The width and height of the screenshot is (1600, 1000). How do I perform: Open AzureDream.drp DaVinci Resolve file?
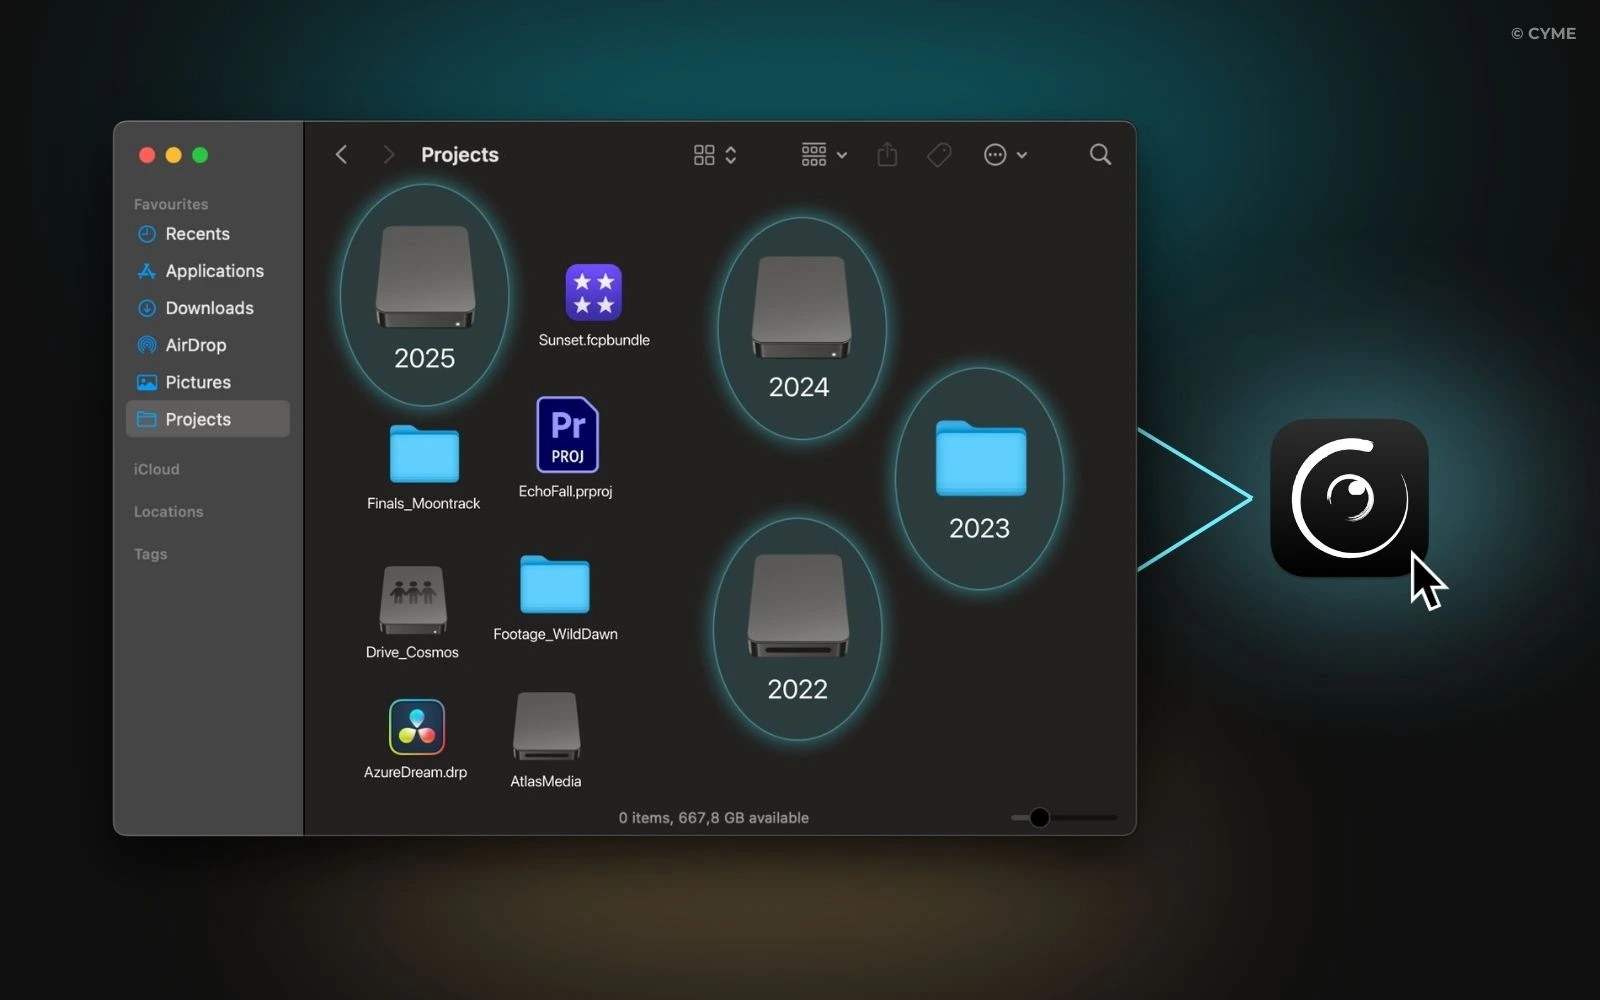[416, 727]
